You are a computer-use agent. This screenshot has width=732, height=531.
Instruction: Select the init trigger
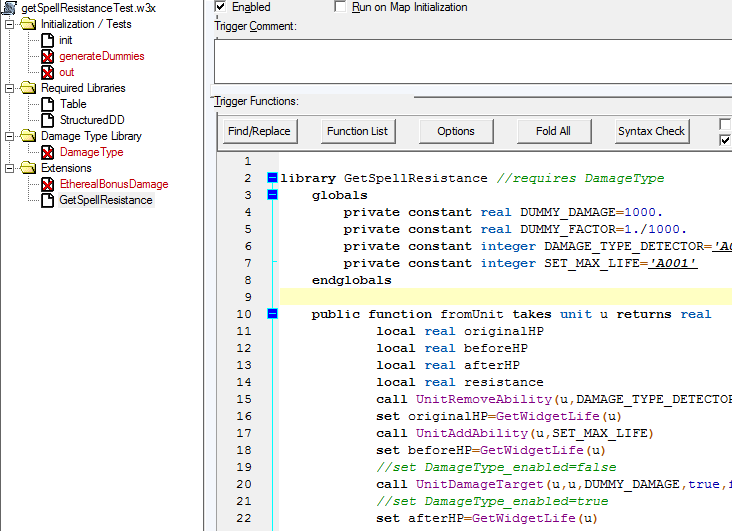point(65,40)
